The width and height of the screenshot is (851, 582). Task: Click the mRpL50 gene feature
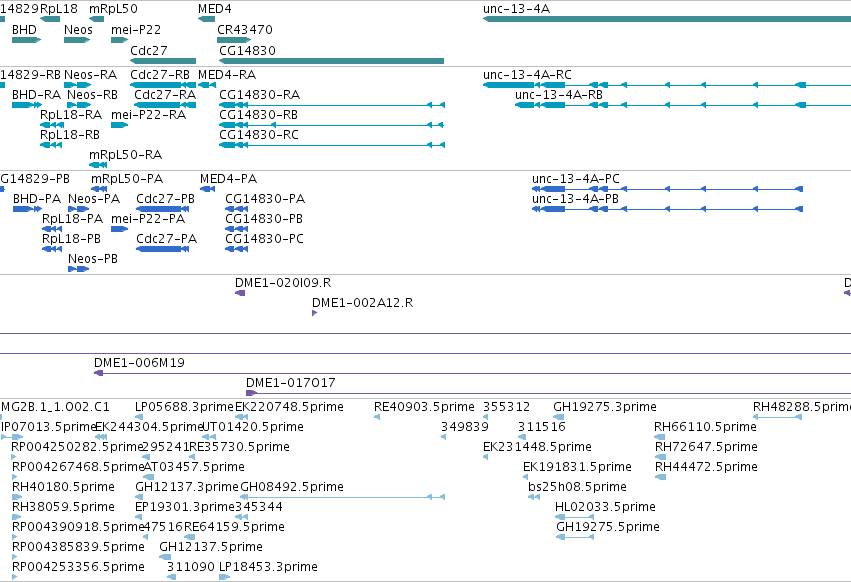(97, 19)
